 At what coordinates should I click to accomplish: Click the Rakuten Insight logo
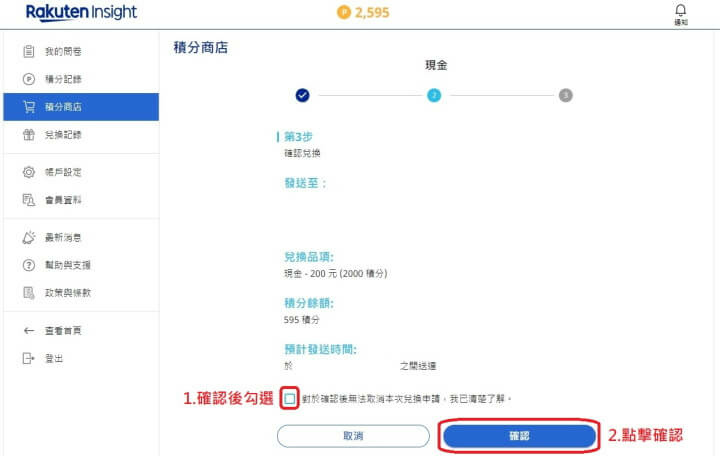(81, 12)
